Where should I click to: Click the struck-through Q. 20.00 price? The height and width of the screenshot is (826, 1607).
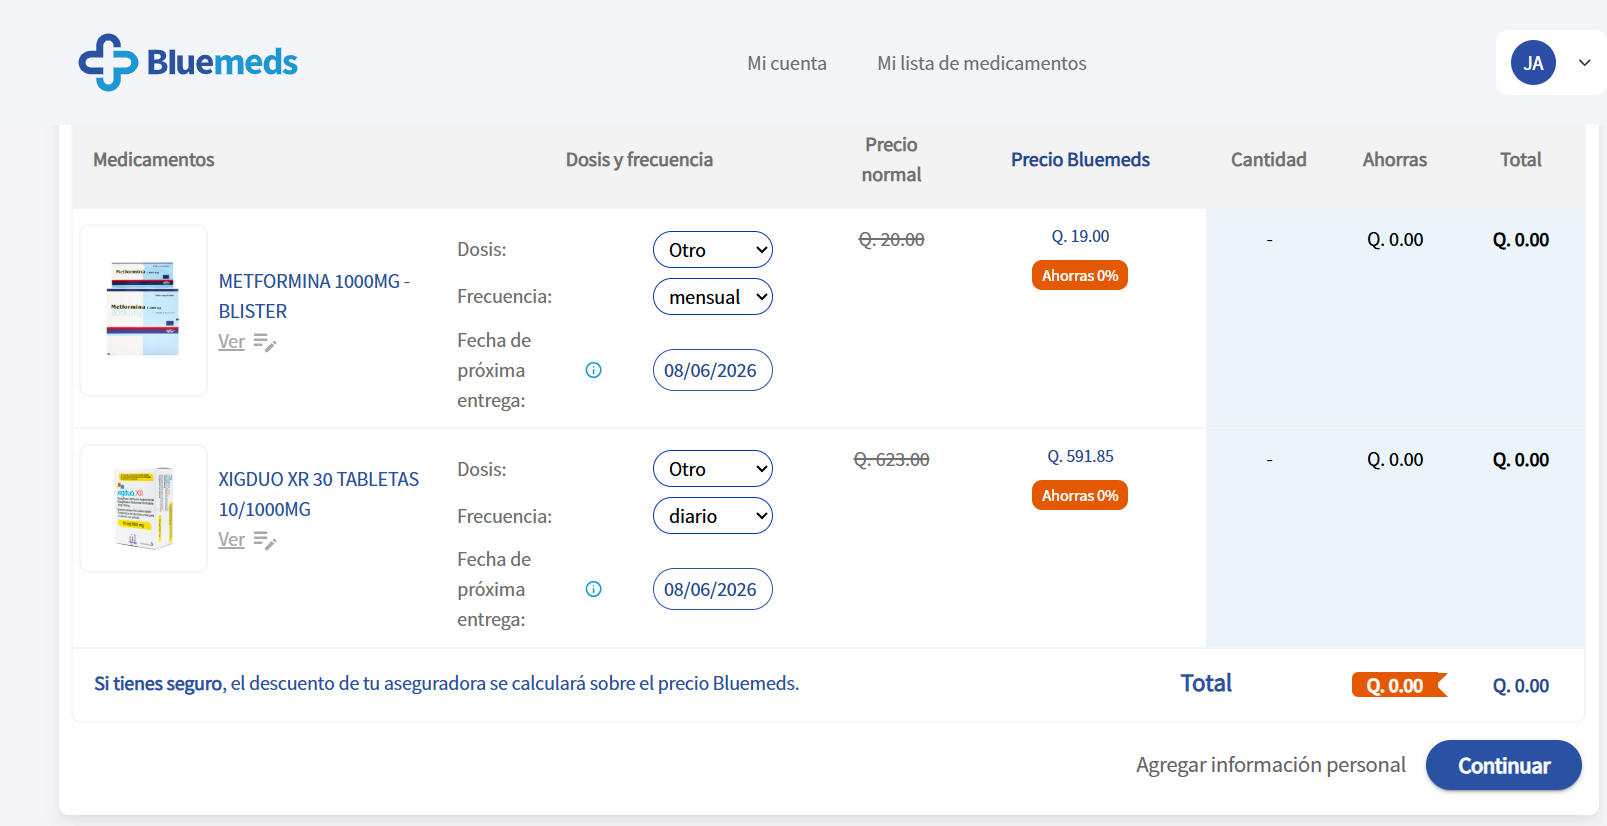[x=891, y=240]
